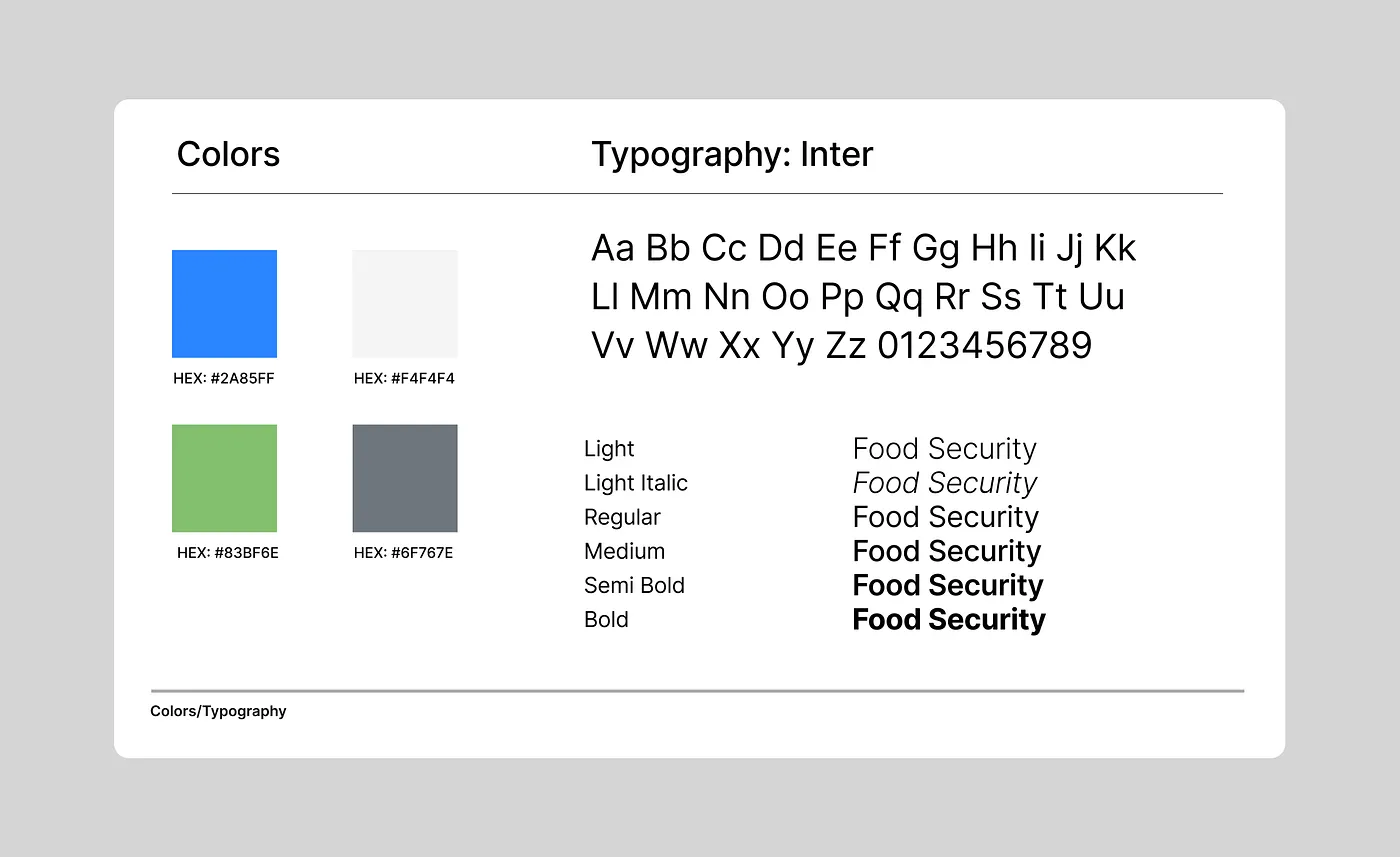Viewport: 1400px width, 857px height.
Task: Select the HEX: #83BF6E text
Action: click(228, 553)
